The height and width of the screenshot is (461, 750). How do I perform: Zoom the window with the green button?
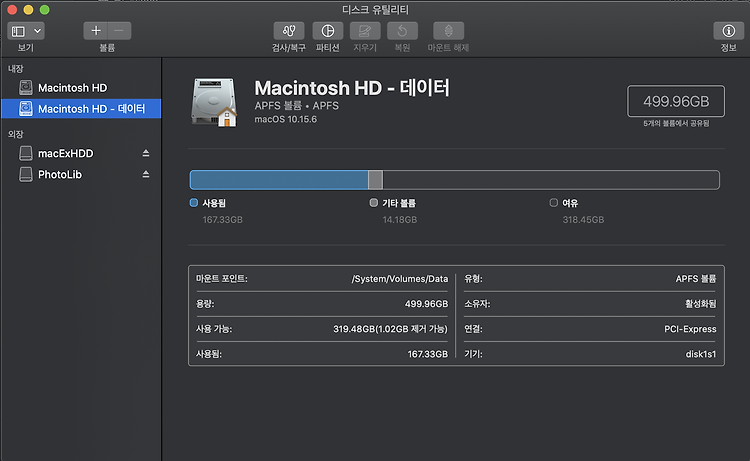[x=44, y=10]
